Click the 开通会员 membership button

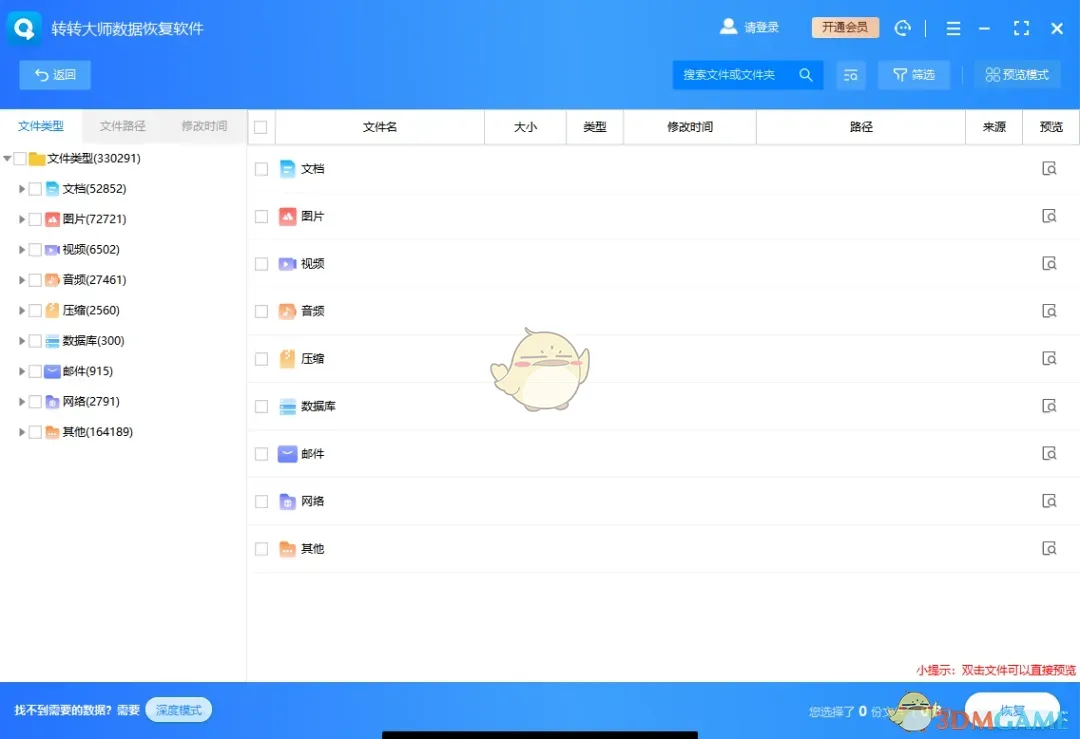pyautogui.click(x=844, y=27)
